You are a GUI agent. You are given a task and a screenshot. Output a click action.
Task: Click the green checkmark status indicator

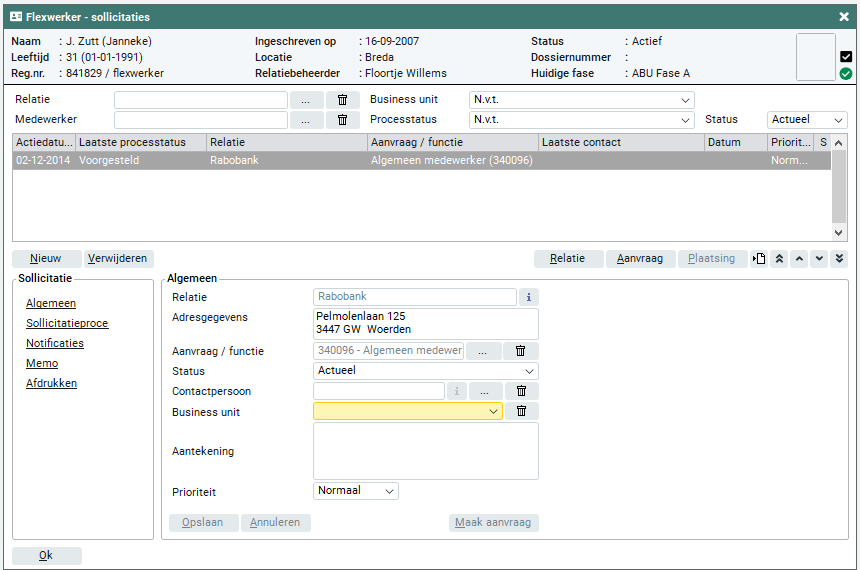[x=846, y=73]
